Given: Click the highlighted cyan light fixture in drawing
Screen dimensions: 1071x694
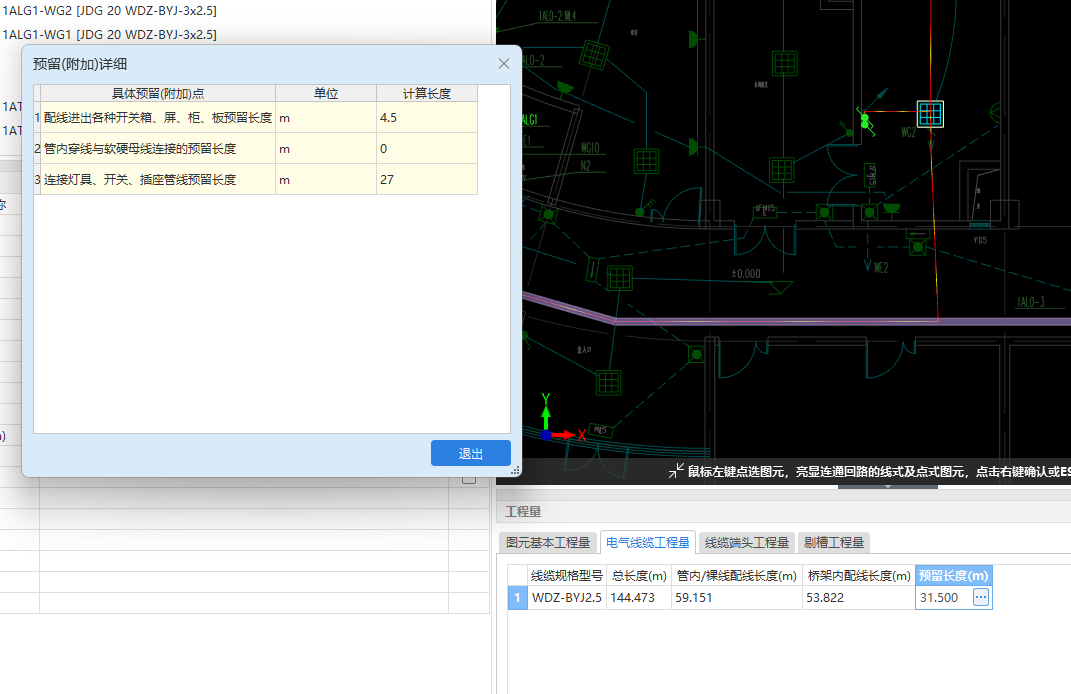Looking at the screenshot, I should click(x=930, y=114).
